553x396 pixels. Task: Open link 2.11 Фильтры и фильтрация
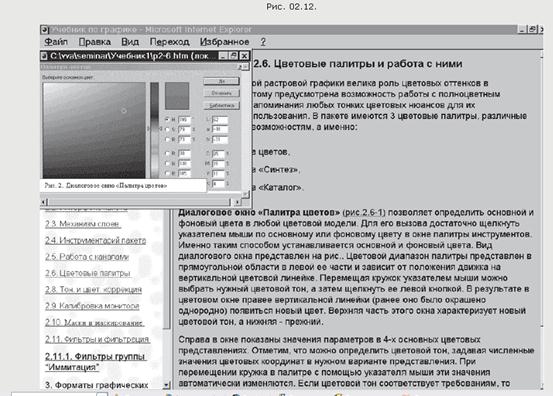point(97,339)
